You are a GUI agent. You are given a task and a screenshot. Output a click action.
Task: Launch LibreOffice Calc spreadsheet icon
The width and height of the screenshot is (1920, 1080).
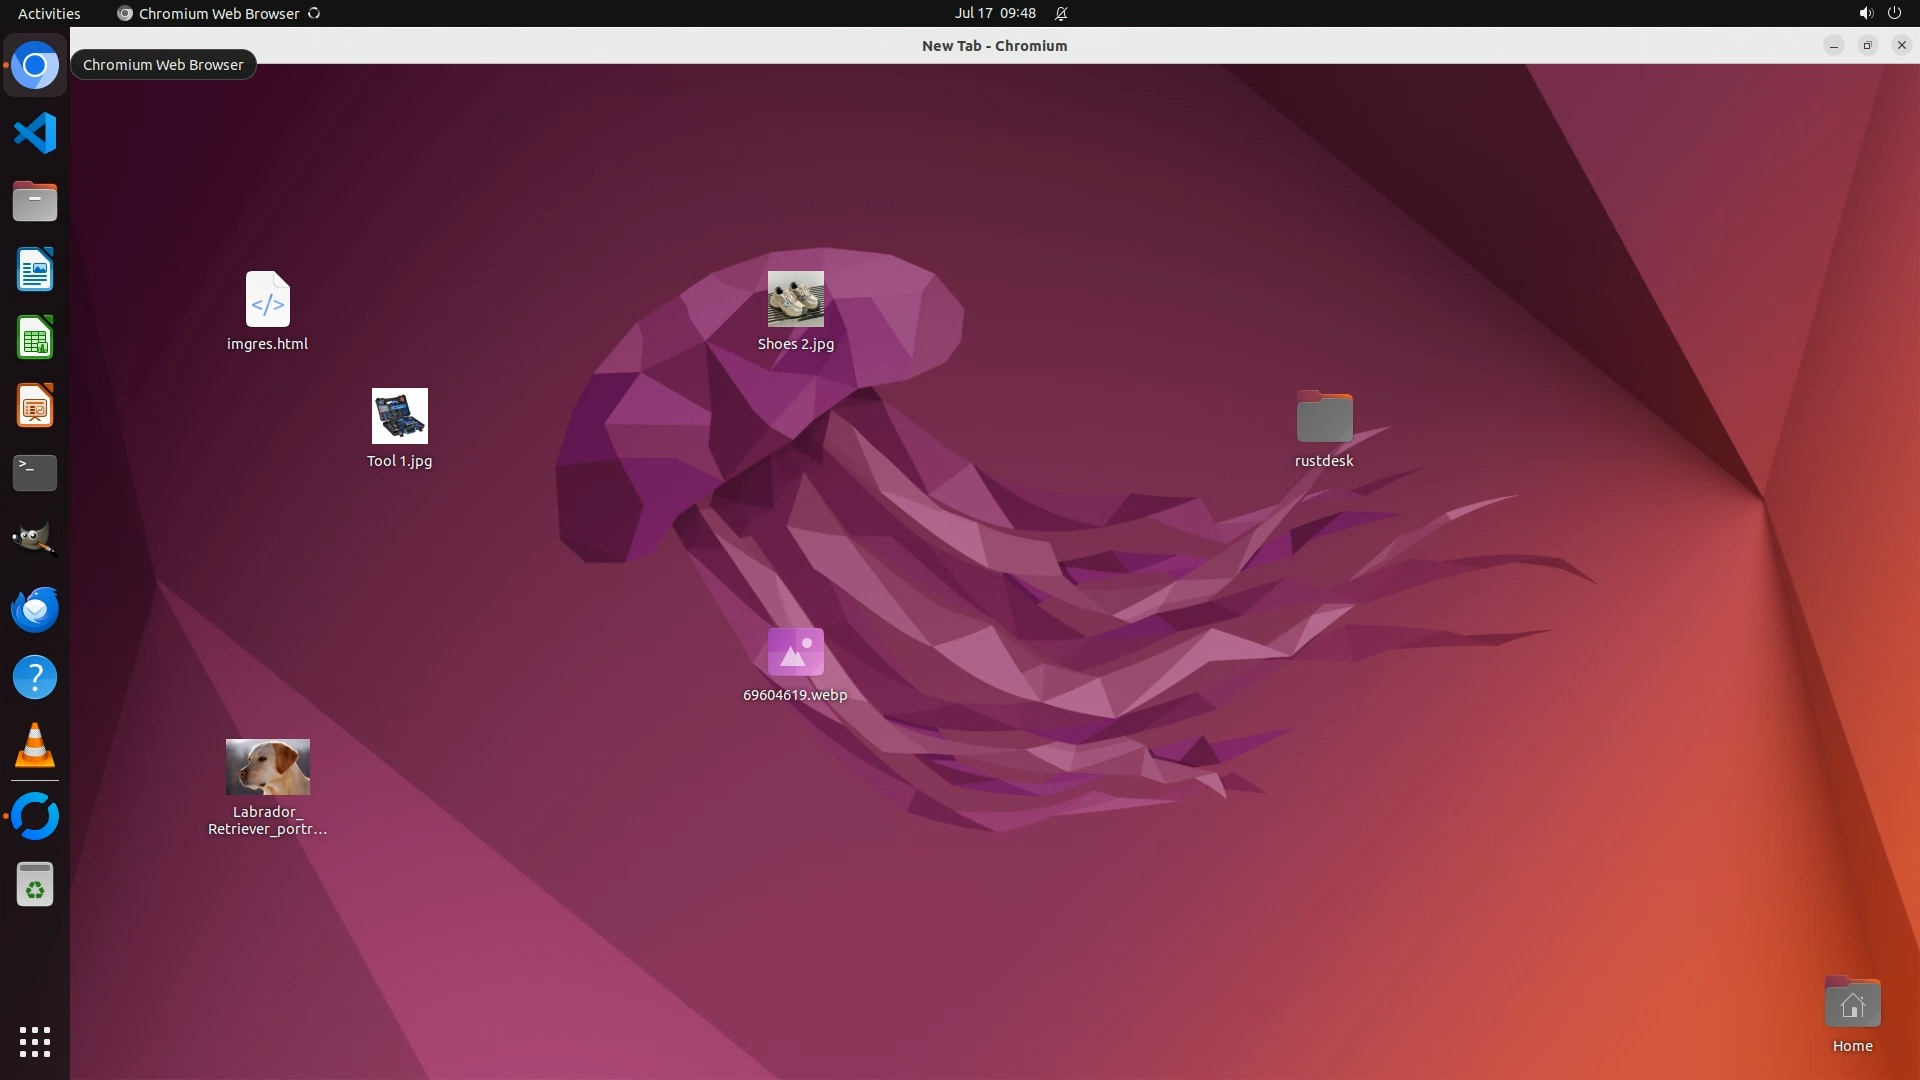tap(35, 338)
